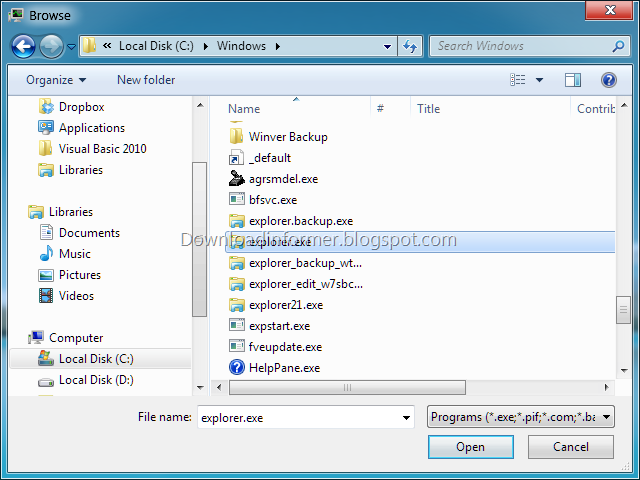Select Applications in navigation pane

82,128
